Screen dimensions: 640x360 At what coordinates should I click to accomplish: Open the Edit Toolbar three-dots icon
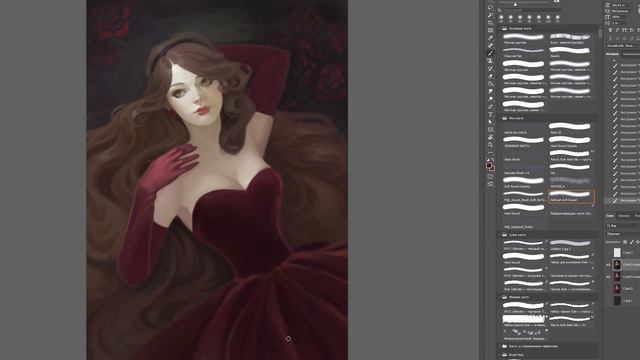tap(490, 153)
